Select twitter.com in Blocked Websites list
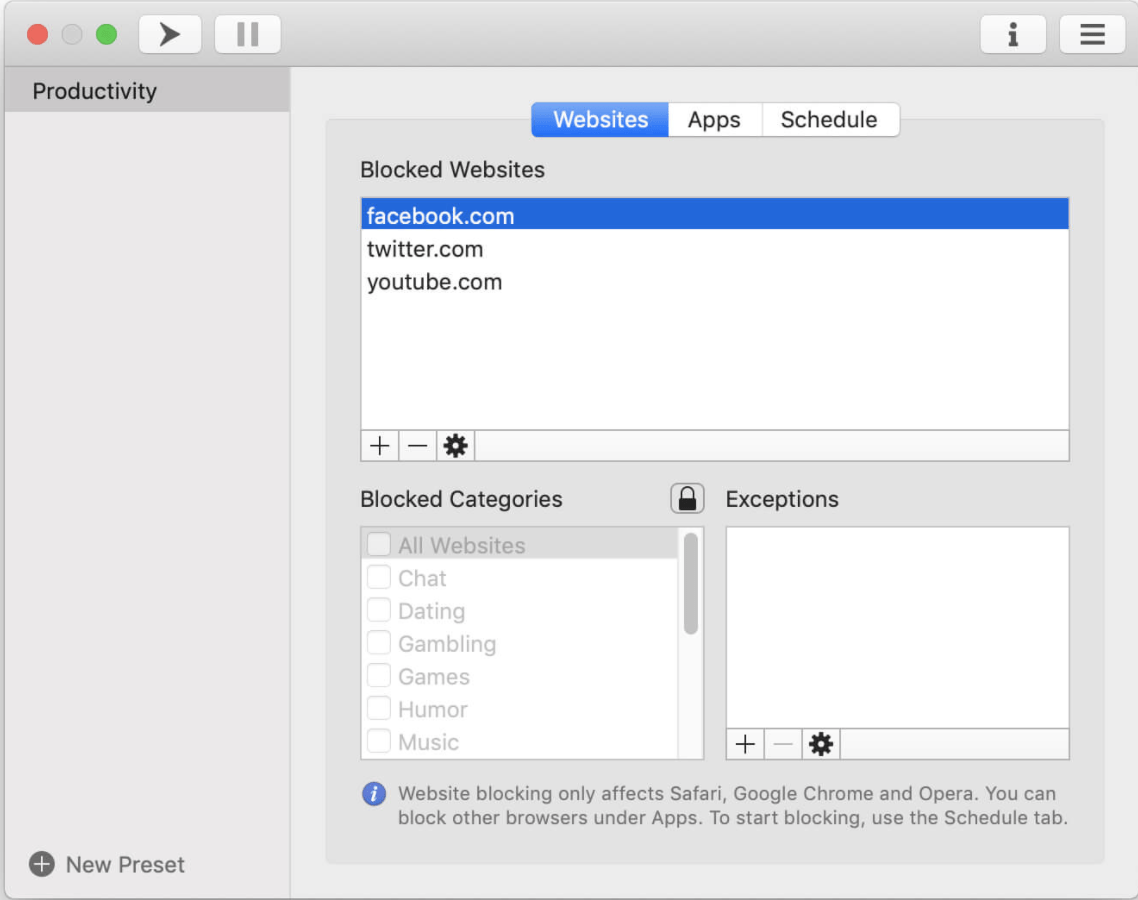Screen dimensions: 1138x900 click(x=715, y=249)
